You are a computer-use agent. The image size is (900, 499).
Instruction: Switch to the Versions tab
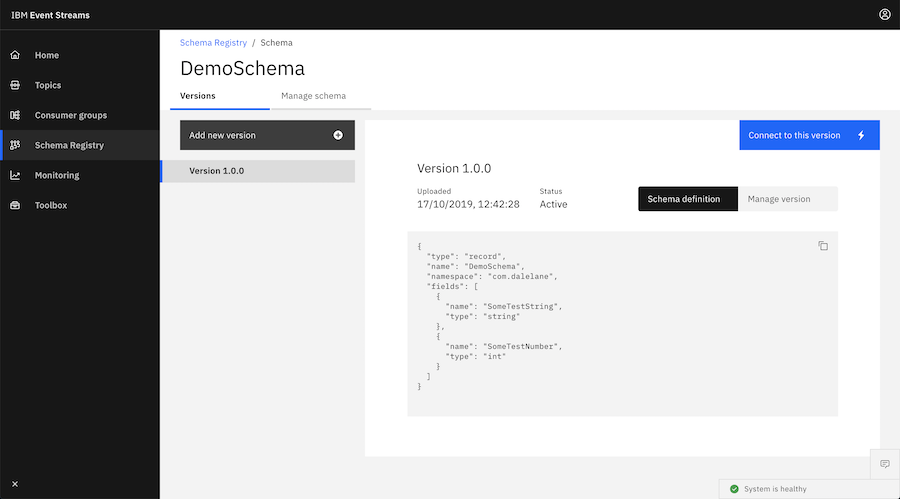(x=220, y=96)
